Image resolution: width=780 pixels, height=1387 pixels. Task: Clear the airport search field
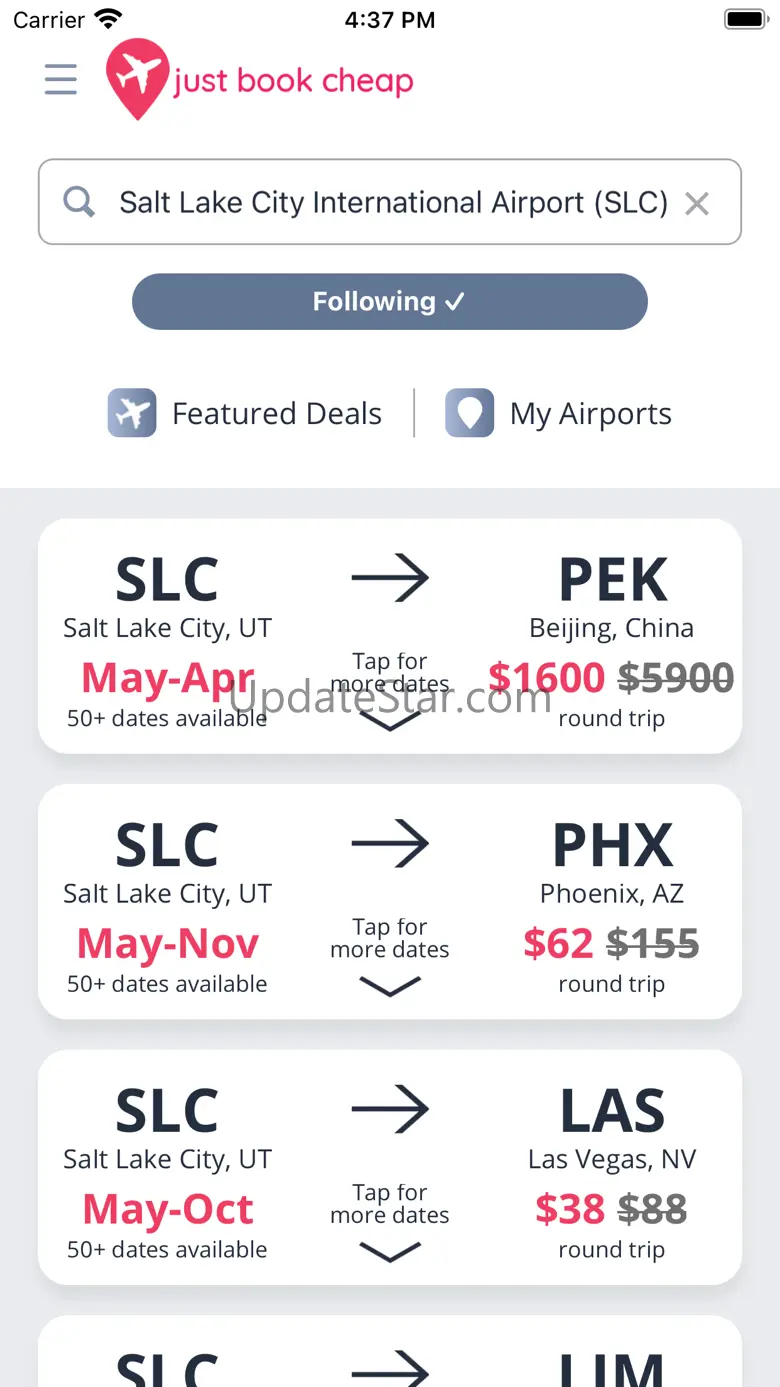pos(697,204)
